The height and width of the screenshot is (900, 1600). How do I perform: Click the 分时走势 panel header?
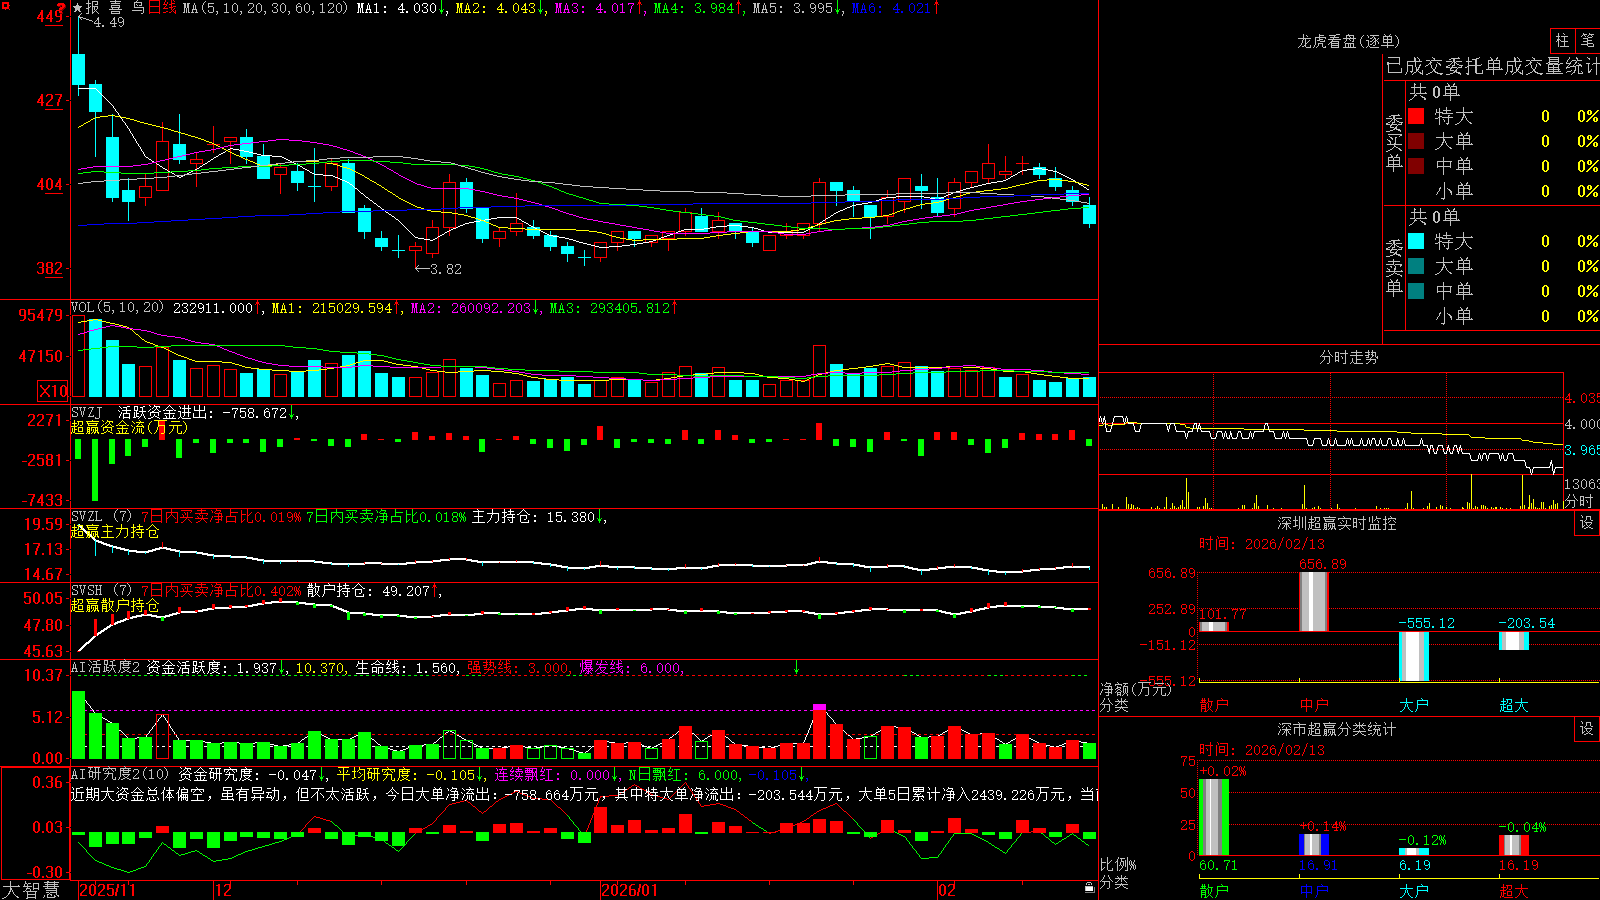(1348, 357)
